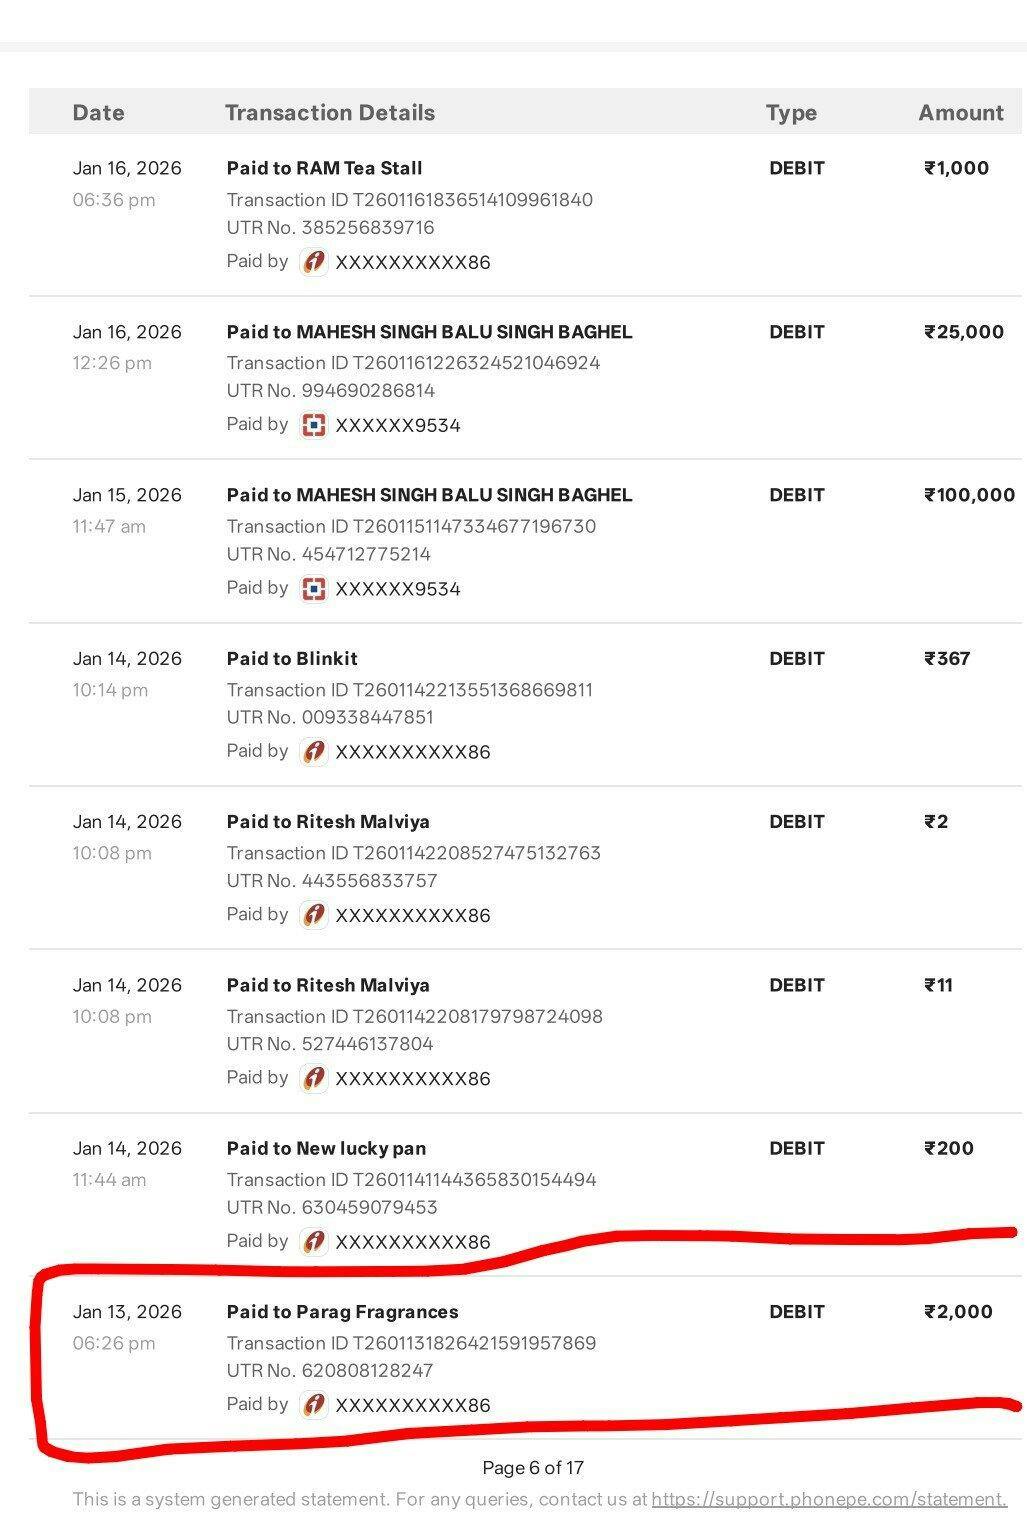Open the support.phonepe.com/statement link
Image resolution: width=1027 pixels, height=1529 pixels.
pyautogui.click(x=829, y=1499)
